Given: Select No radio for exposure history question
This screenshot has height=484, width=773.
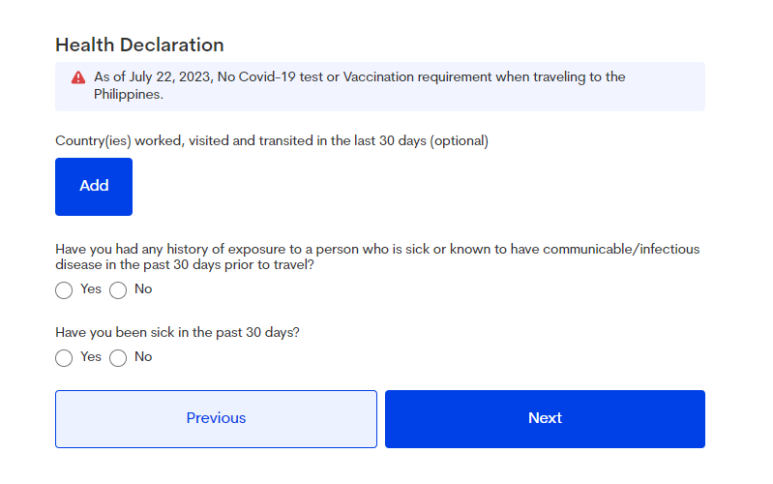Looking at the screenshot, I should click(118, 290).
